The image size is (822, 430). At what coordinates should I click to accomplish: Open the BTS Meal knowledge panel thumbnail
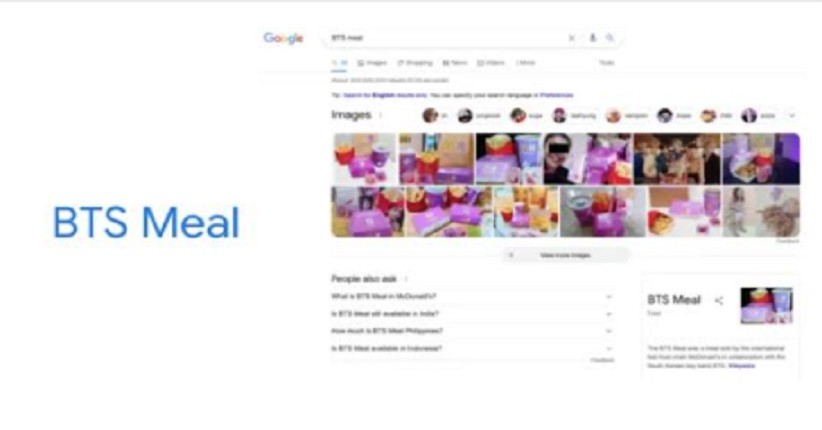click(766, 305)
